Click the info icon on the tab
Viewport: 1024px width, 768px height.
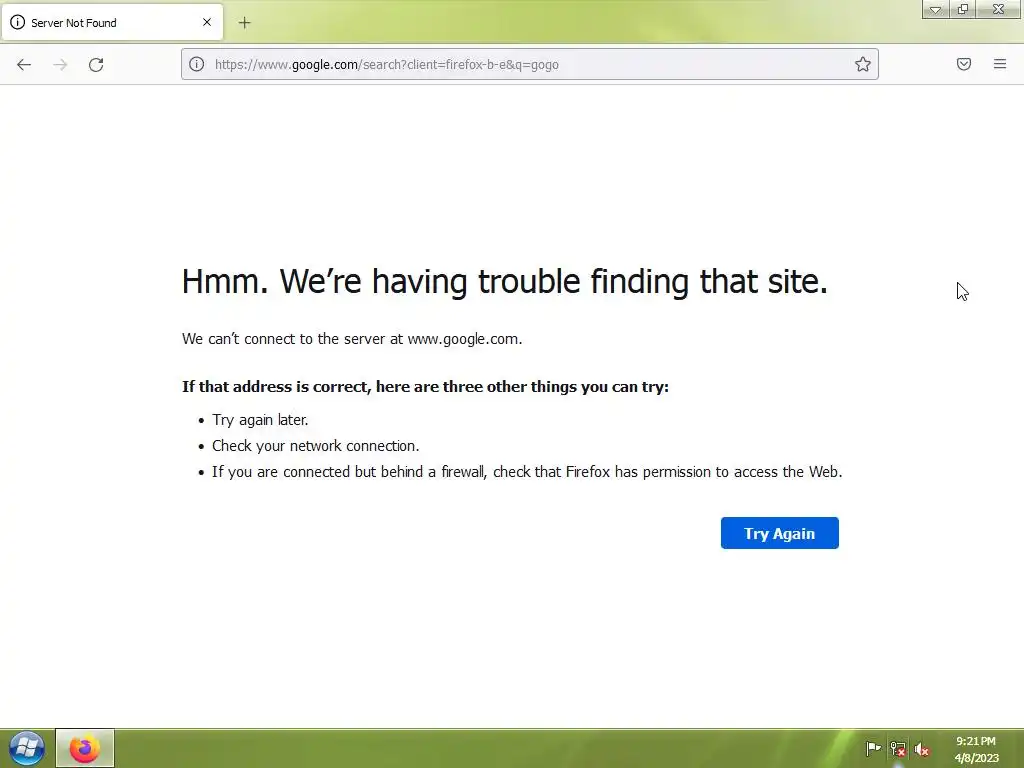click(18, 22)
